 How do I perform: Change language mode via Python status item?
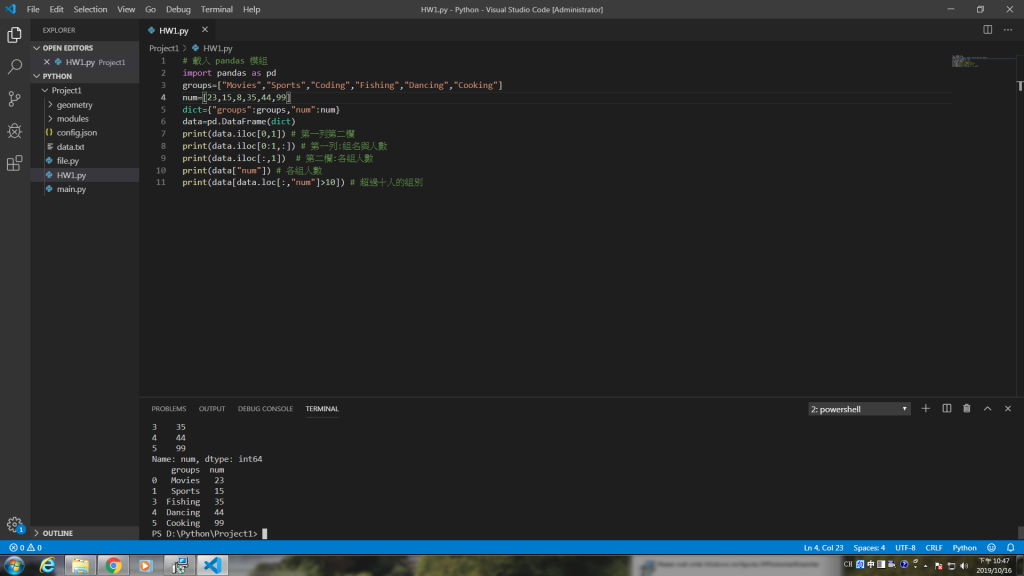(x=964, y=548)
